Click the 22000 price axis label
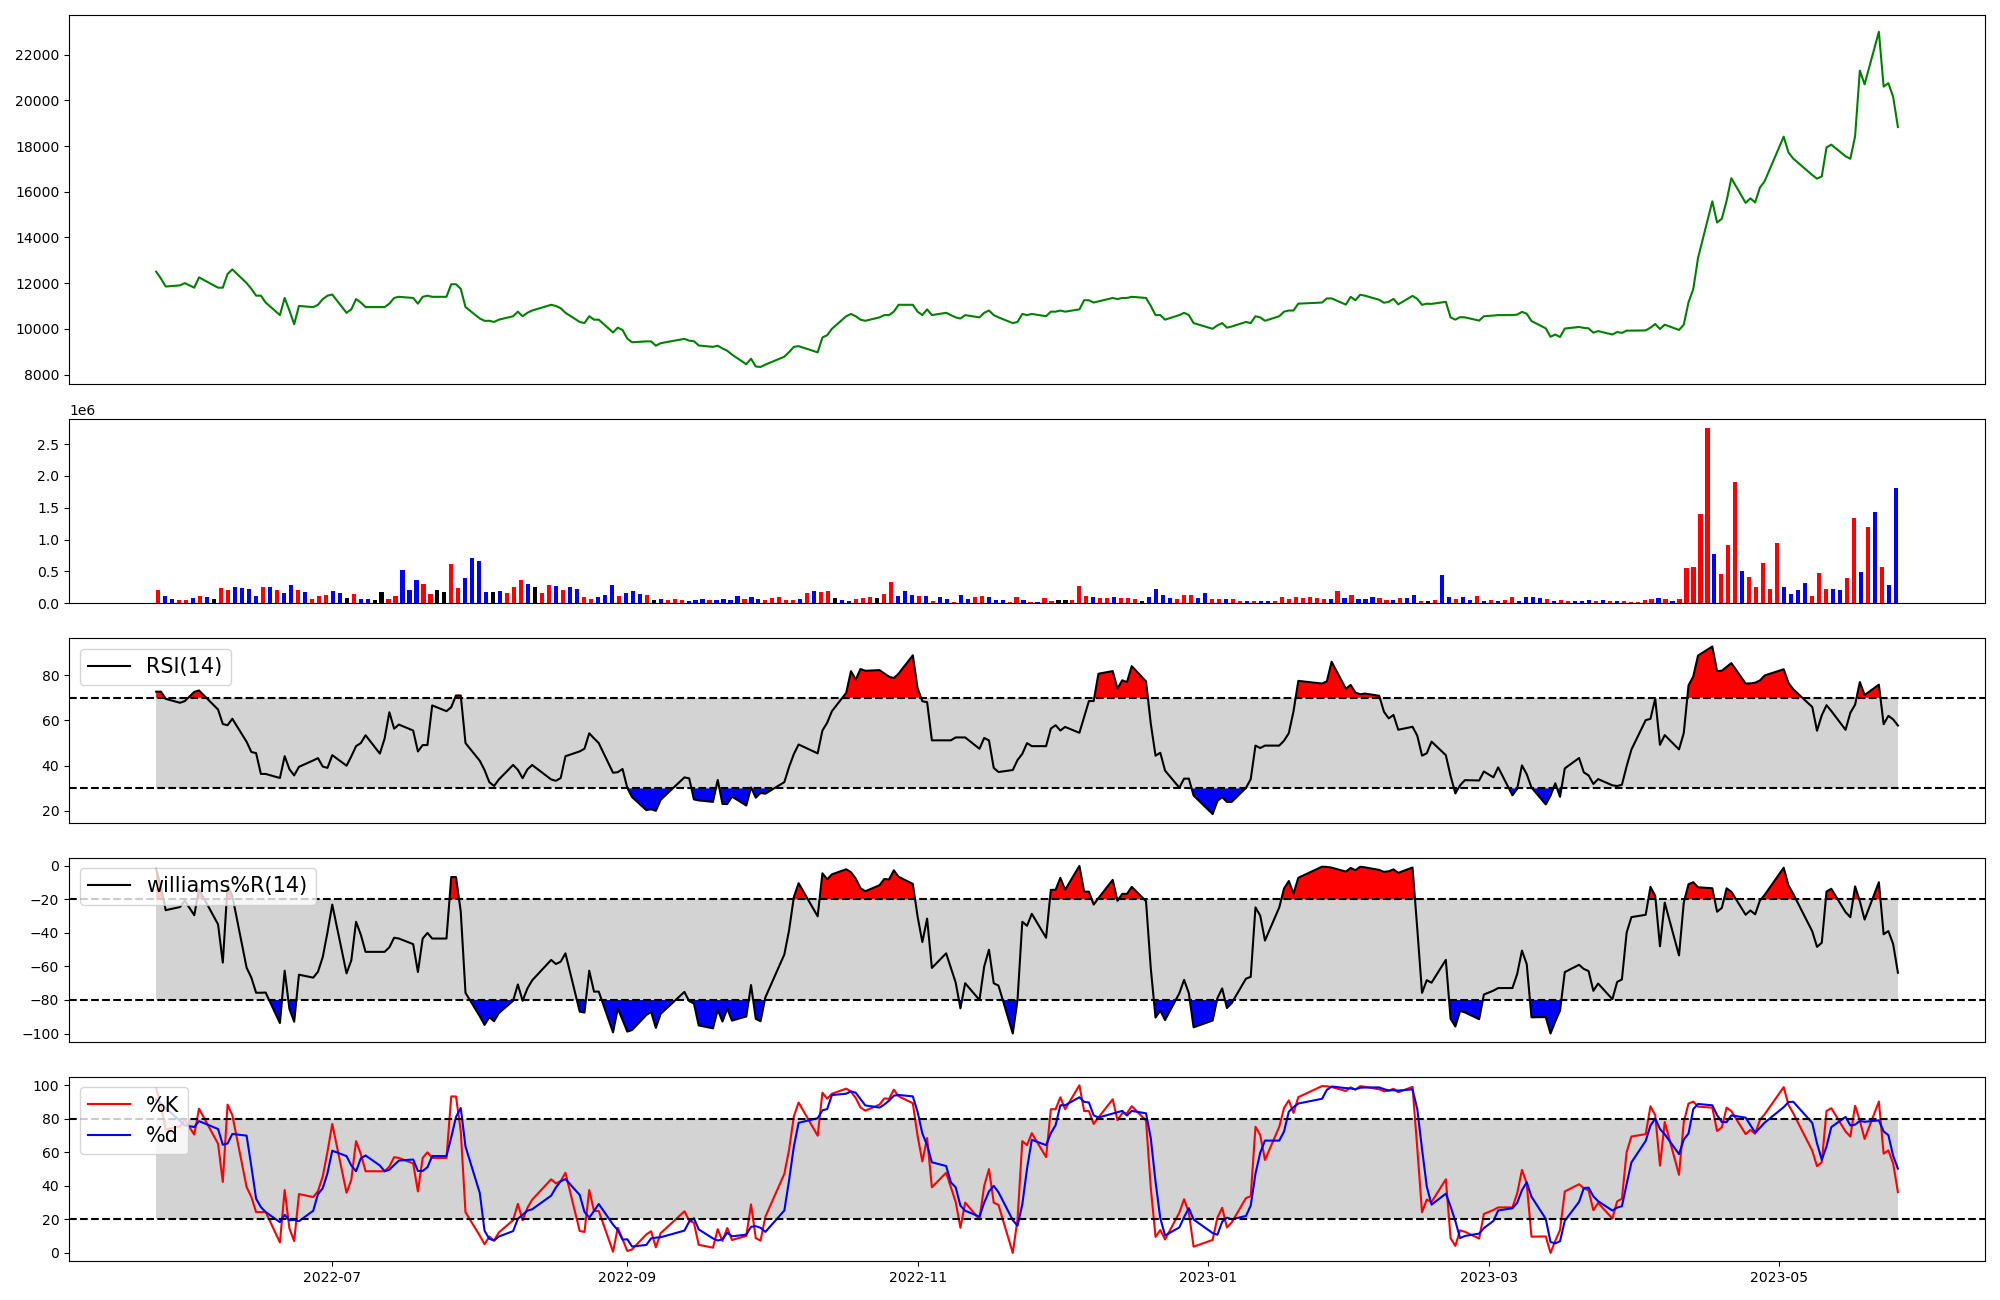 (x=37, y=55)
